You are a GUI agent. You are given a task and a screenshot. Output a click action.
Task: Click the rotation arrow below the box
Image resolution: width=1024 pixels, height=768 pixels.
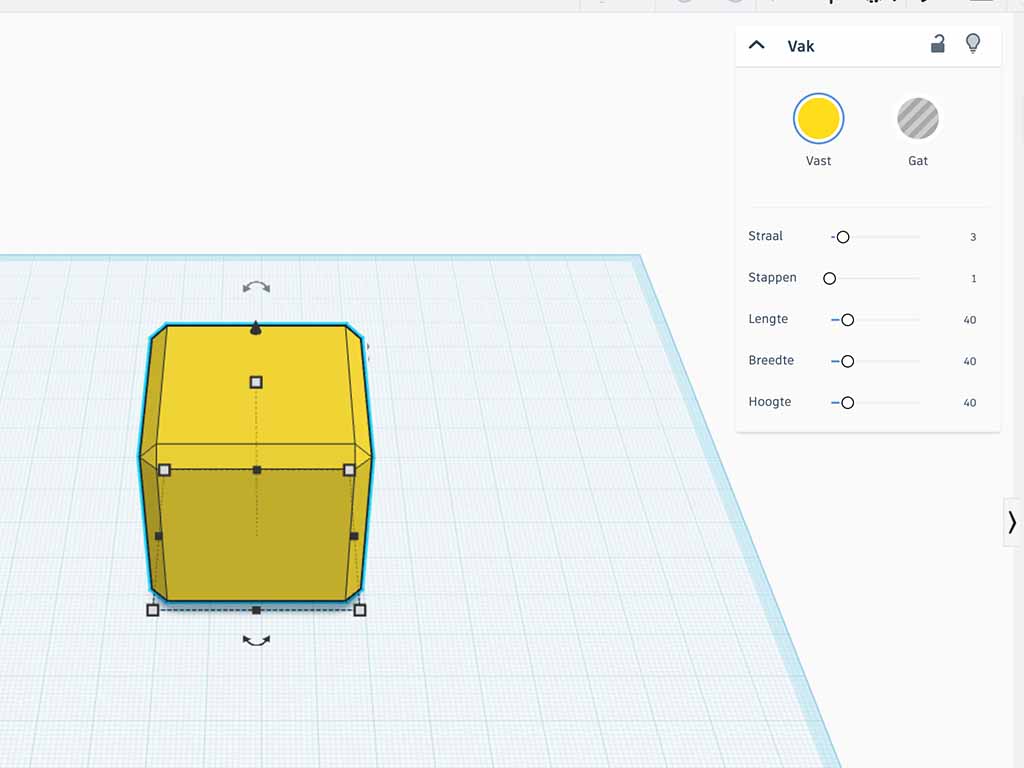(x=256, y=640)
